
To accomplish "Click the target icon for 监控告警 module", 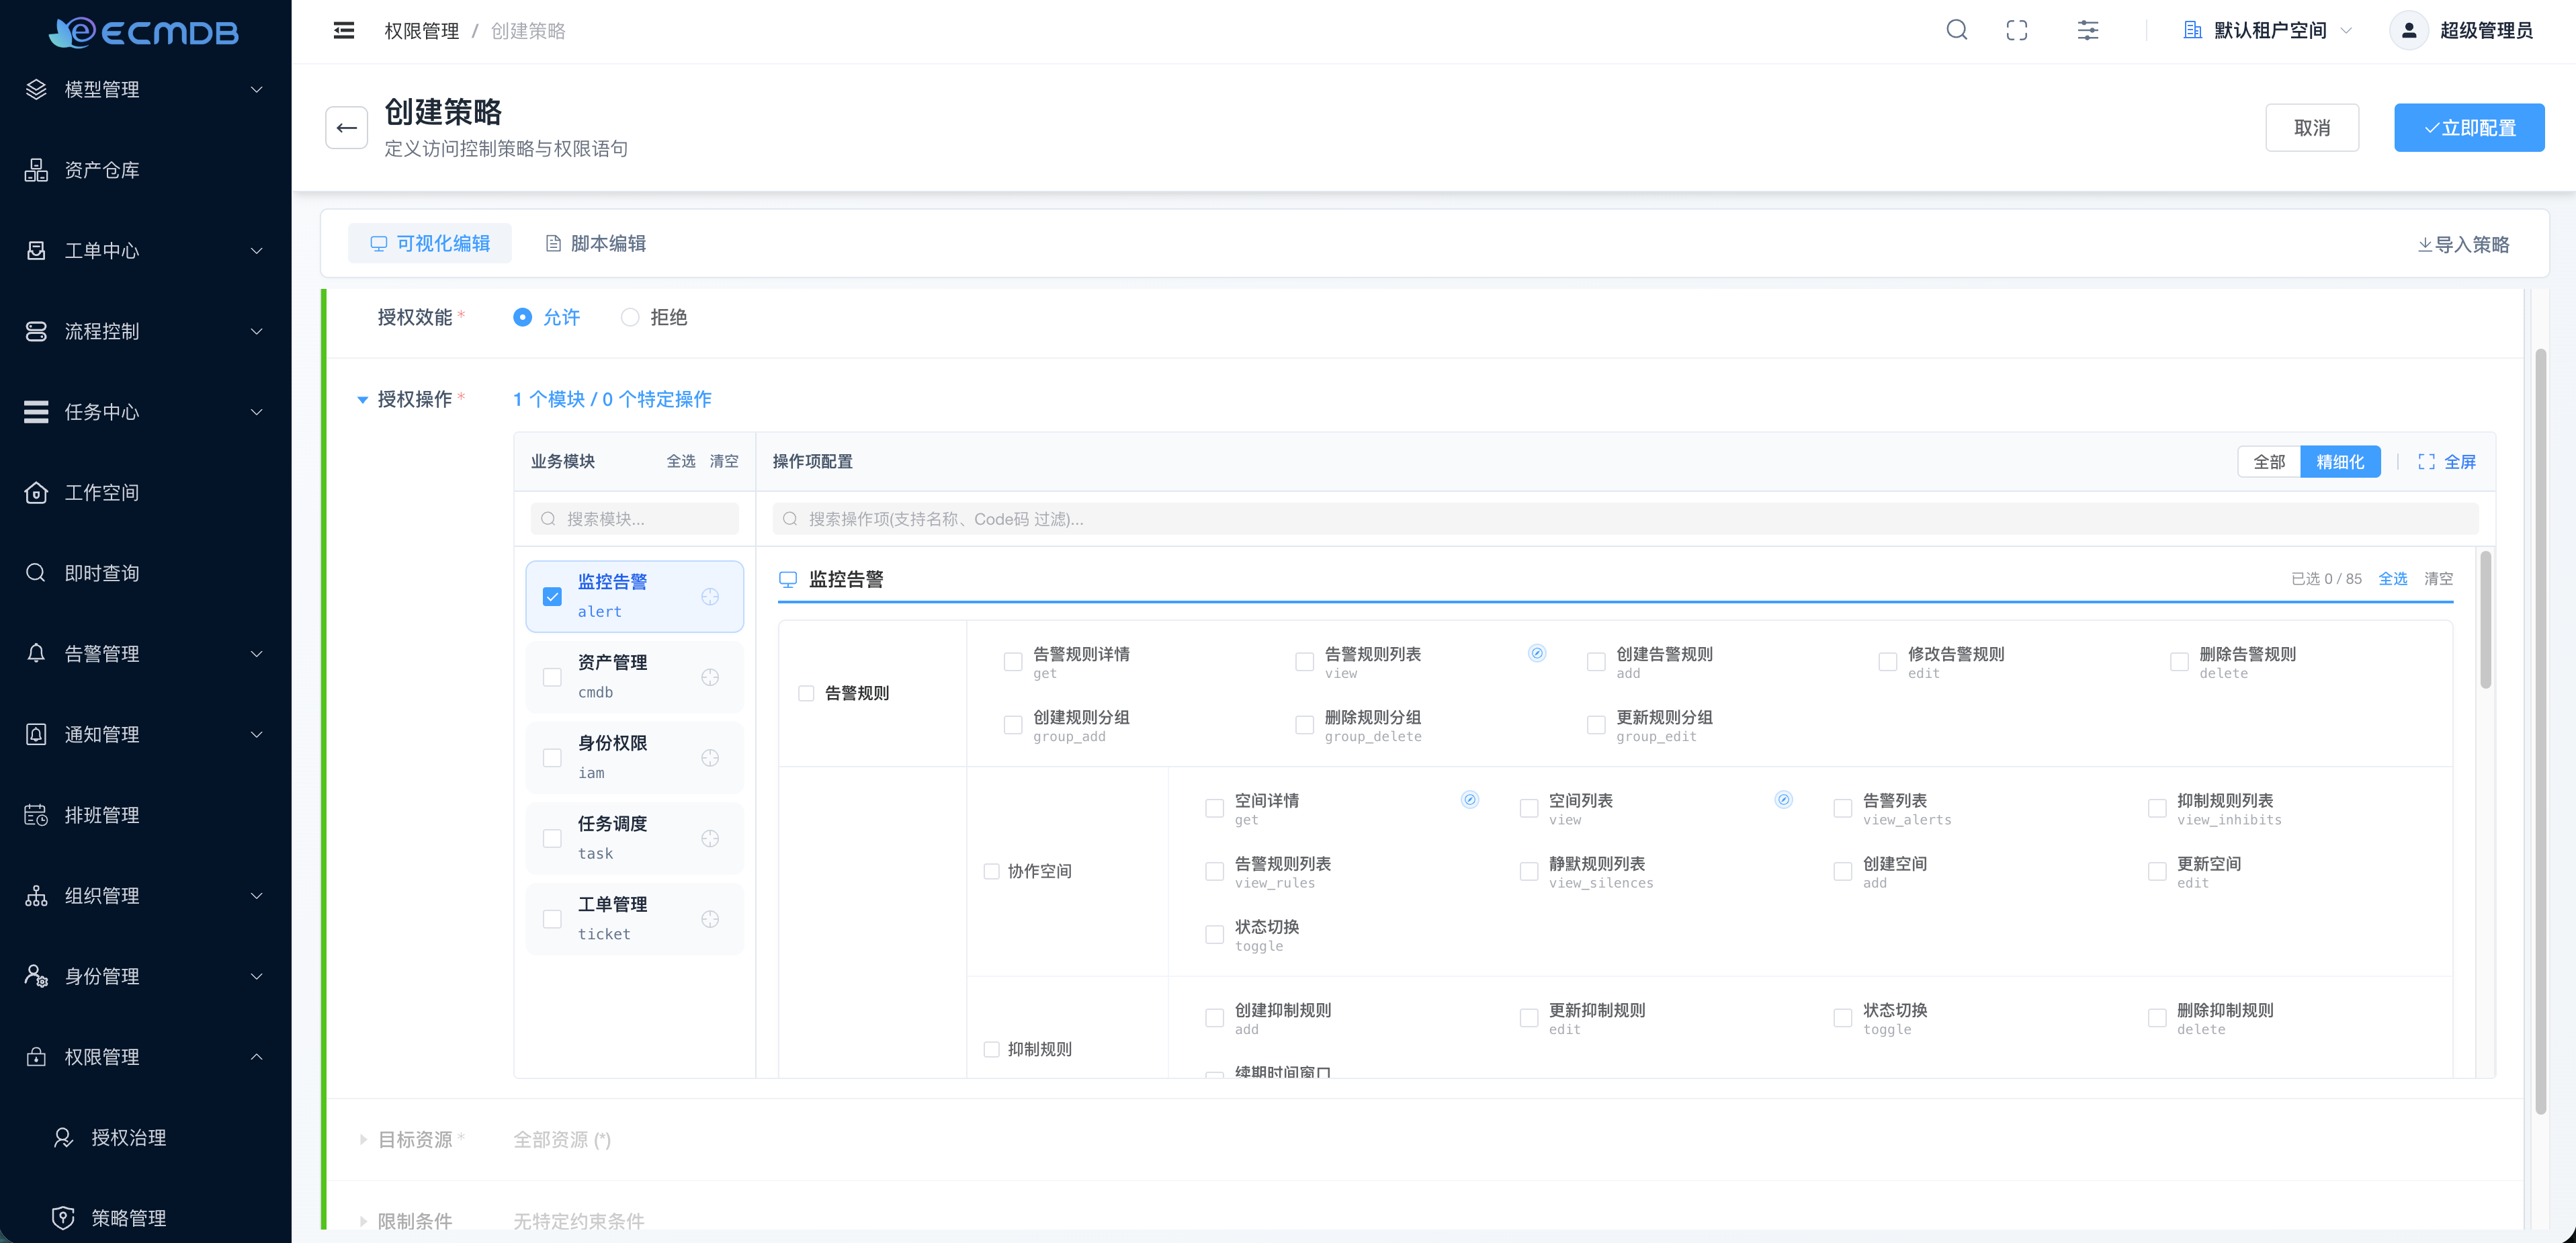I will pyautogui.click(x=710, y=597).
